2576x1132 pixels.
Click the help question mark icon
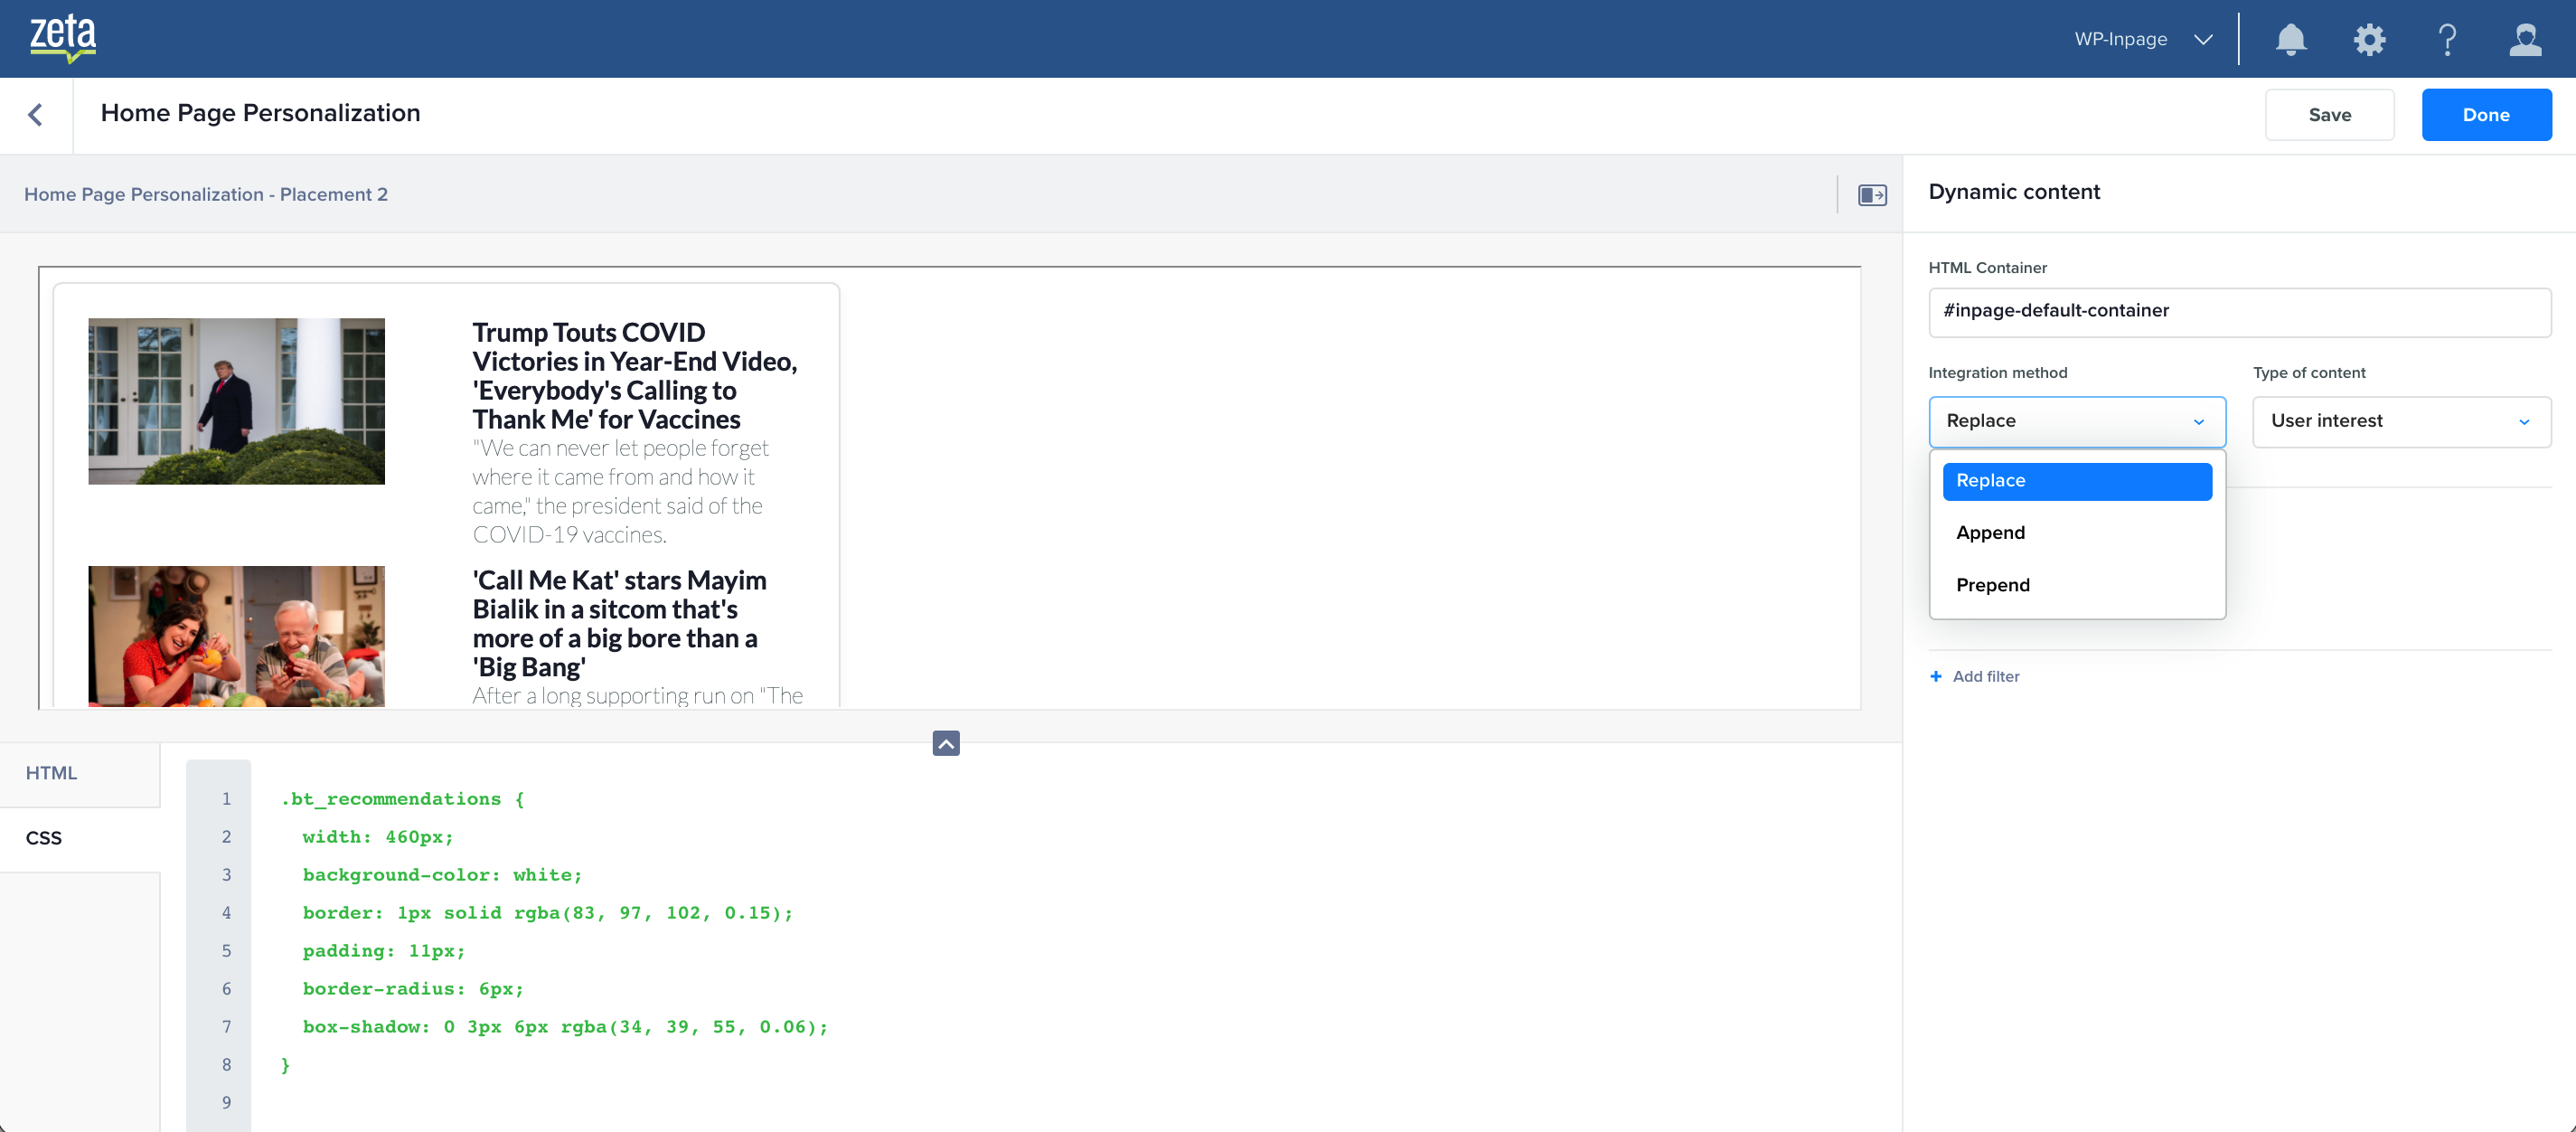2447,39
